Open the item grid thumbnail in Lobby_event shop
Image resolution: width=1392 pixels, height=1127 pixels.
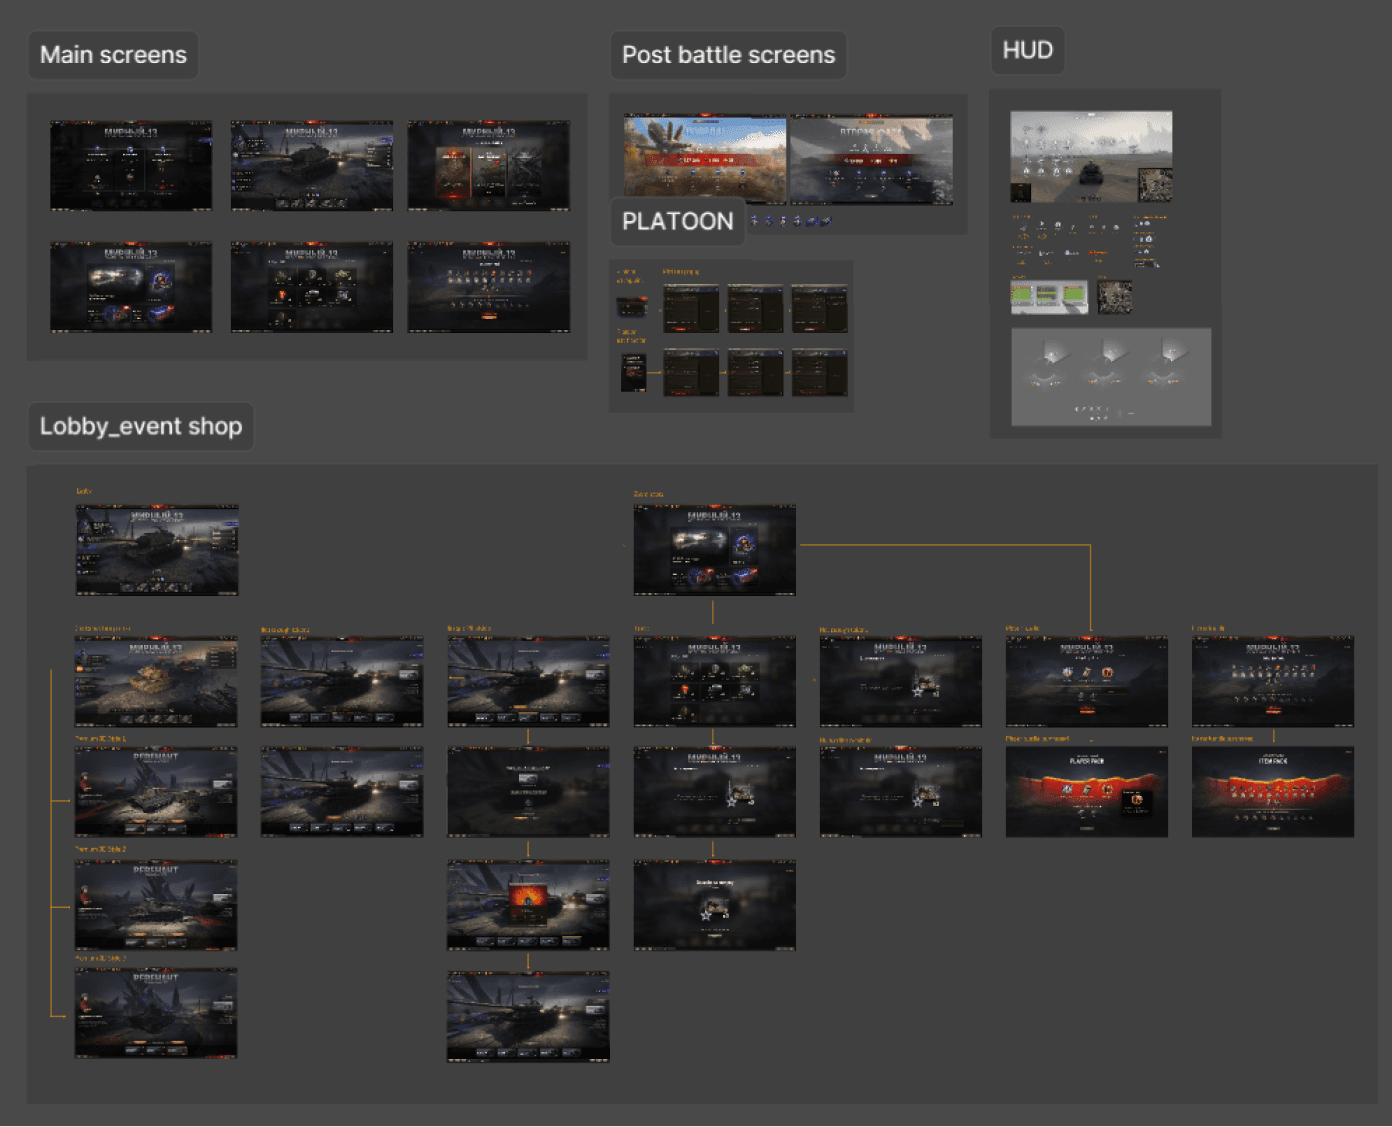(715, 681)
